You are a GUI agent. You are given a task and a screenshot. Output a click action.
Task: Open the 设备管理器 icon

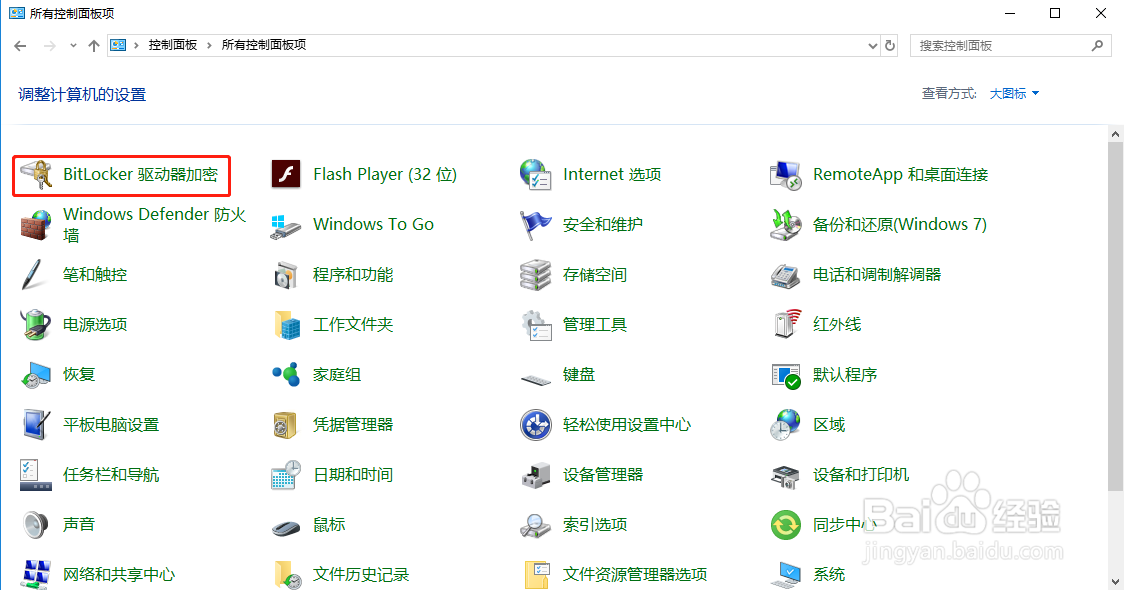pyautogui.click(x=535, y=475)
